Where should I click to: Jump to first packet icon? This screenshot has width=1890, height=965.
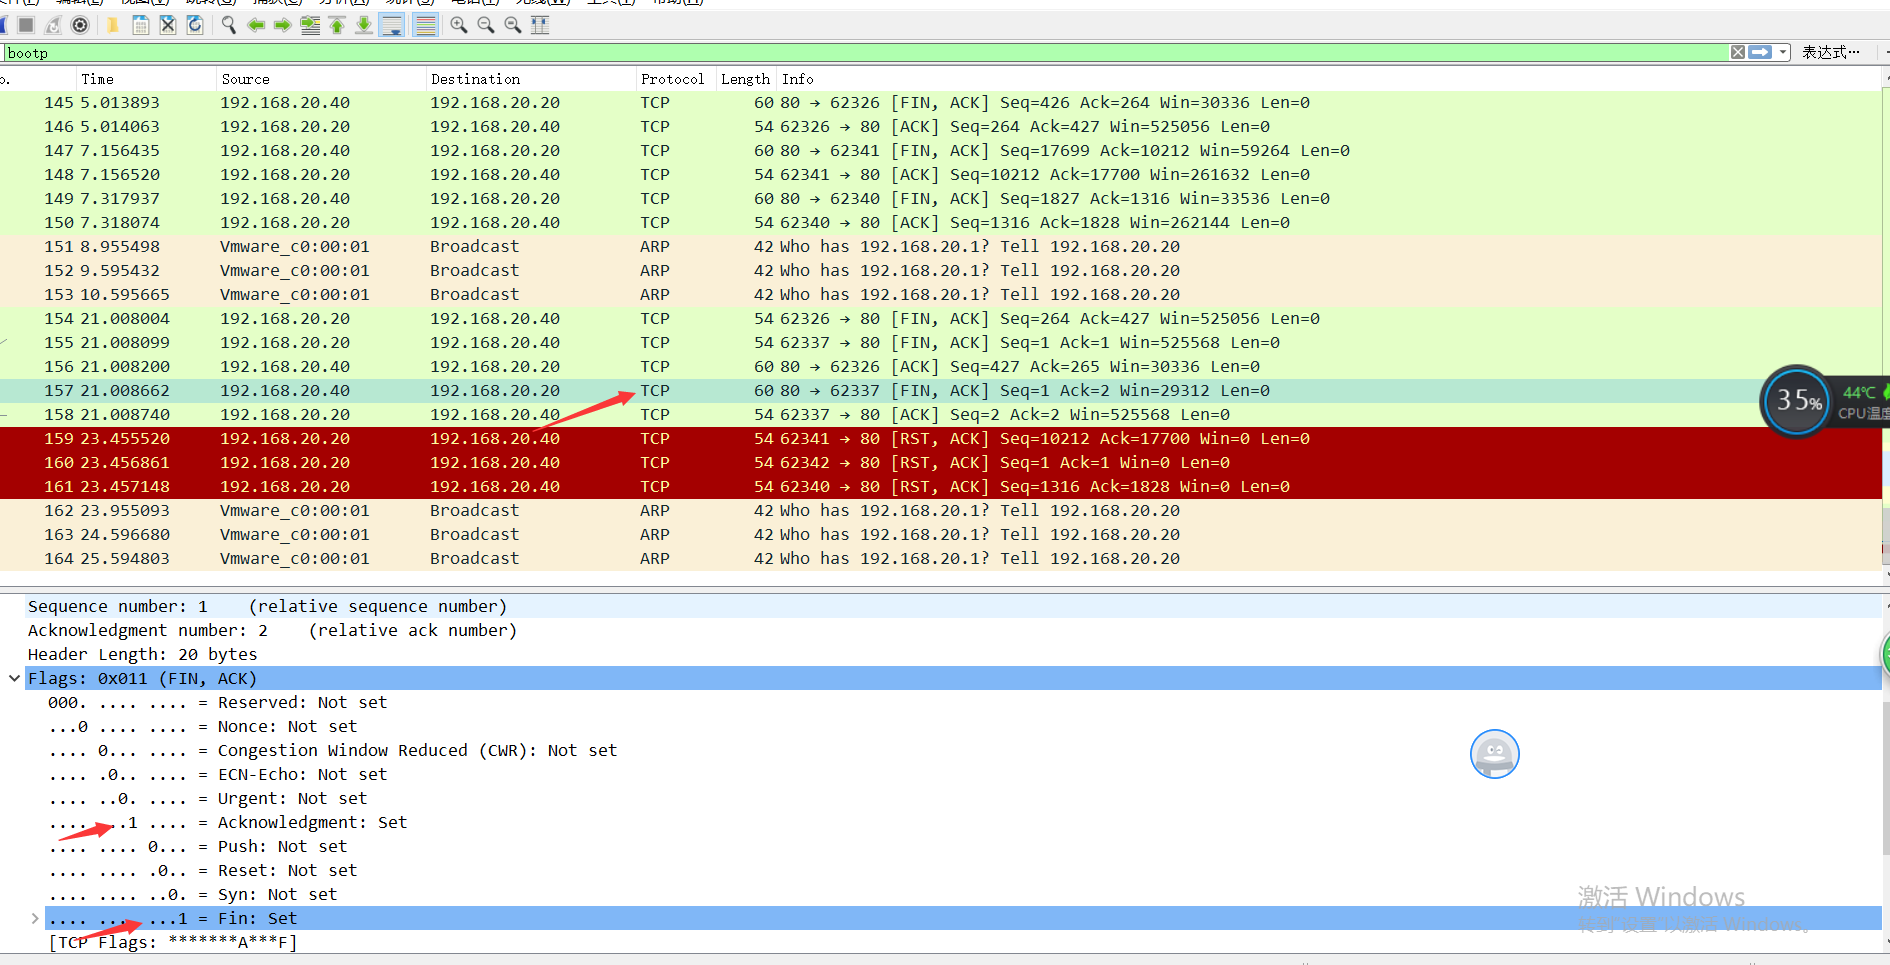(337, 25)
